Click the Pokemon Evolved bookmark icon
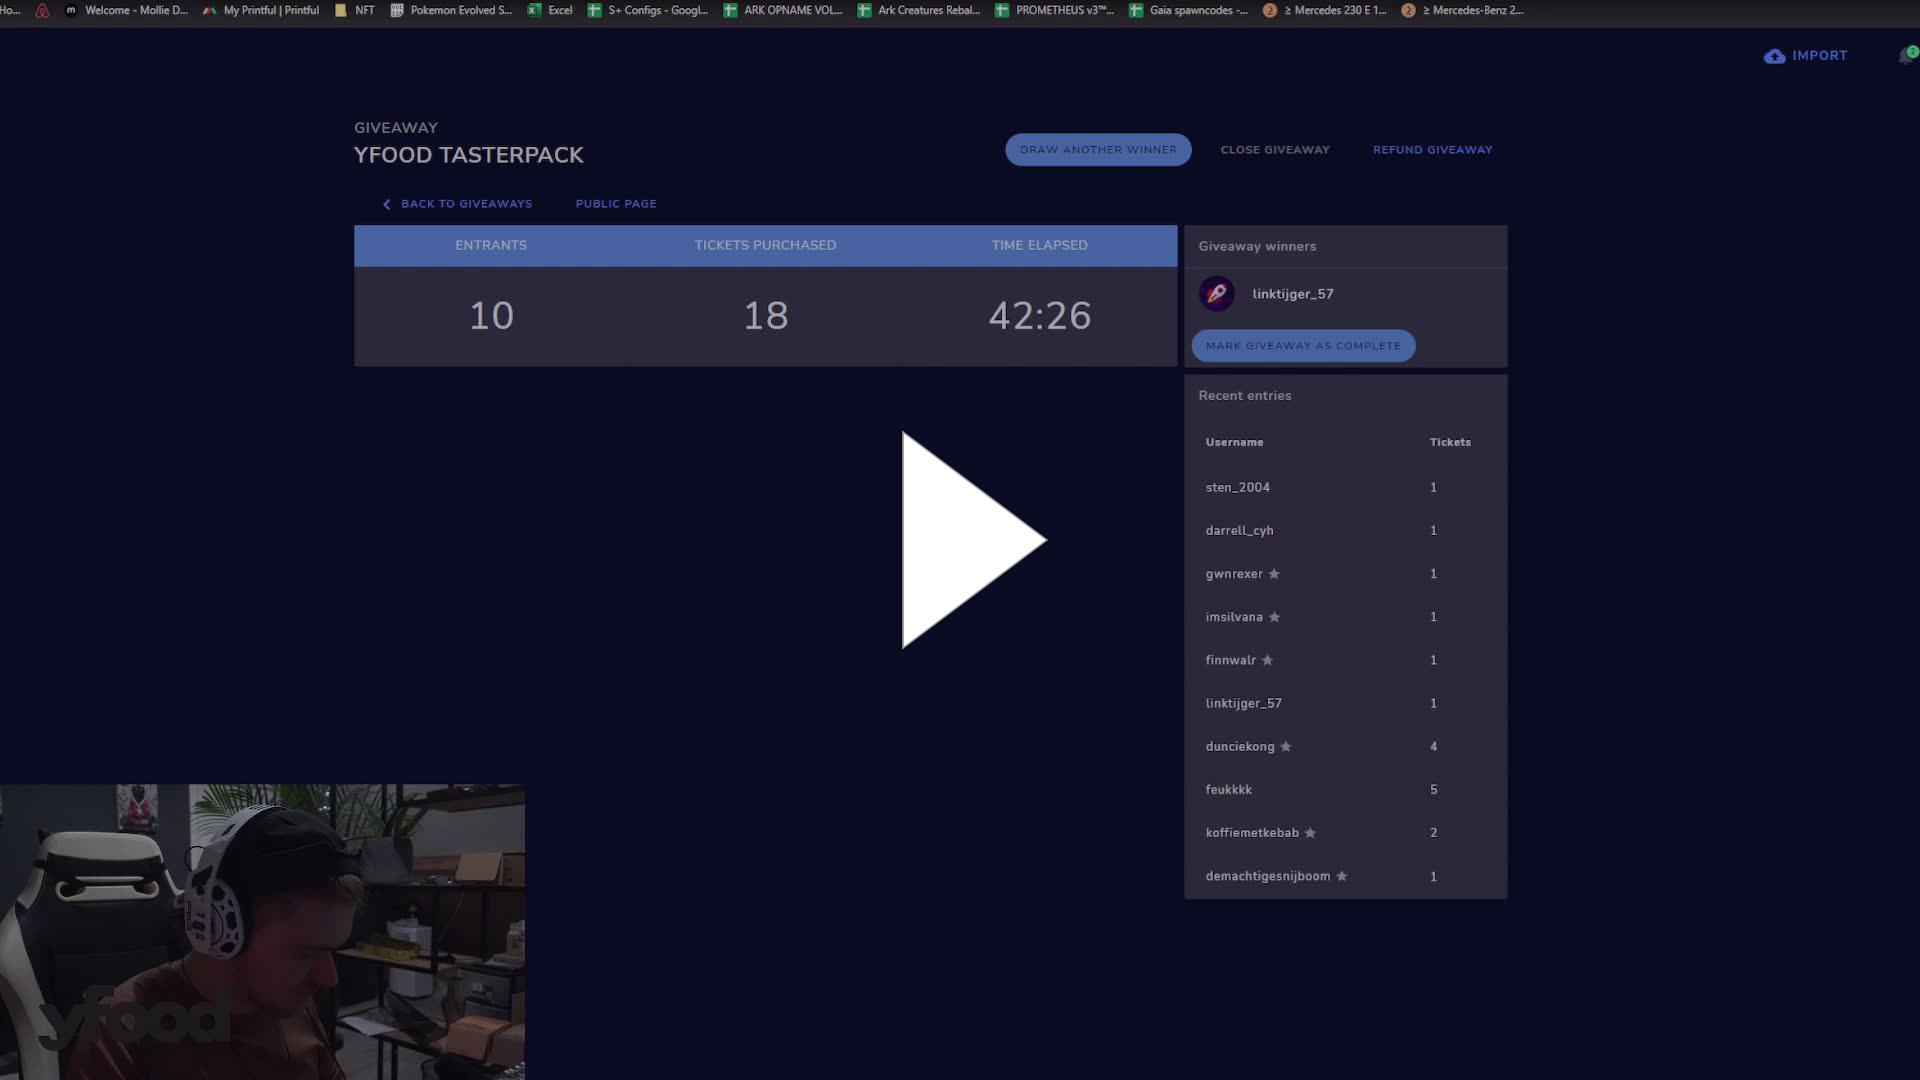Image resolution: width=1920 pixels, height=1080 pixels. pos(396,10)
